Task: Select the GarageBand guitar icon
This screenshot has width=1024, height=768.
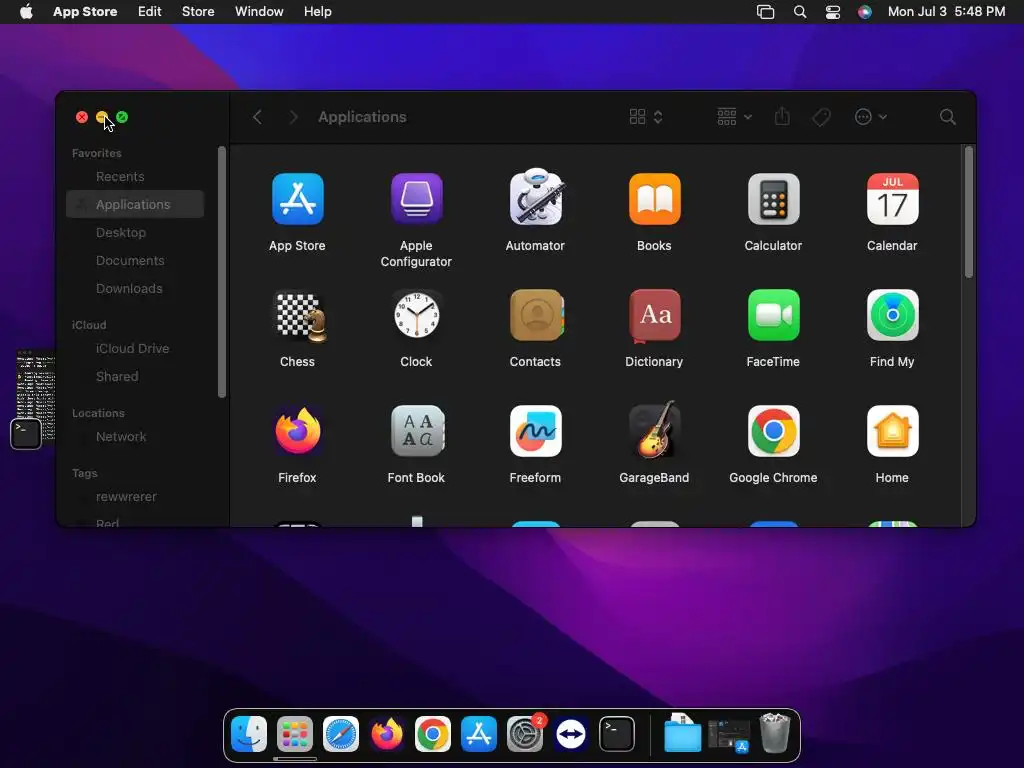Action: pyautogui.click(x=655, y=430)
